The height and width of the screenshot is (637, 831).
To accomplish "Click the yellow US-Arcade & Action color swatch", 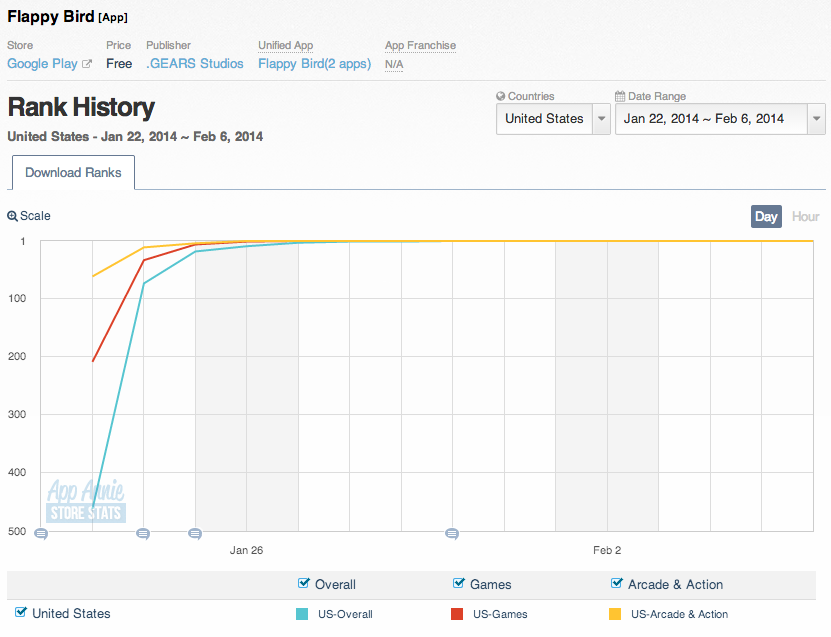I will (x=615, y=614).
